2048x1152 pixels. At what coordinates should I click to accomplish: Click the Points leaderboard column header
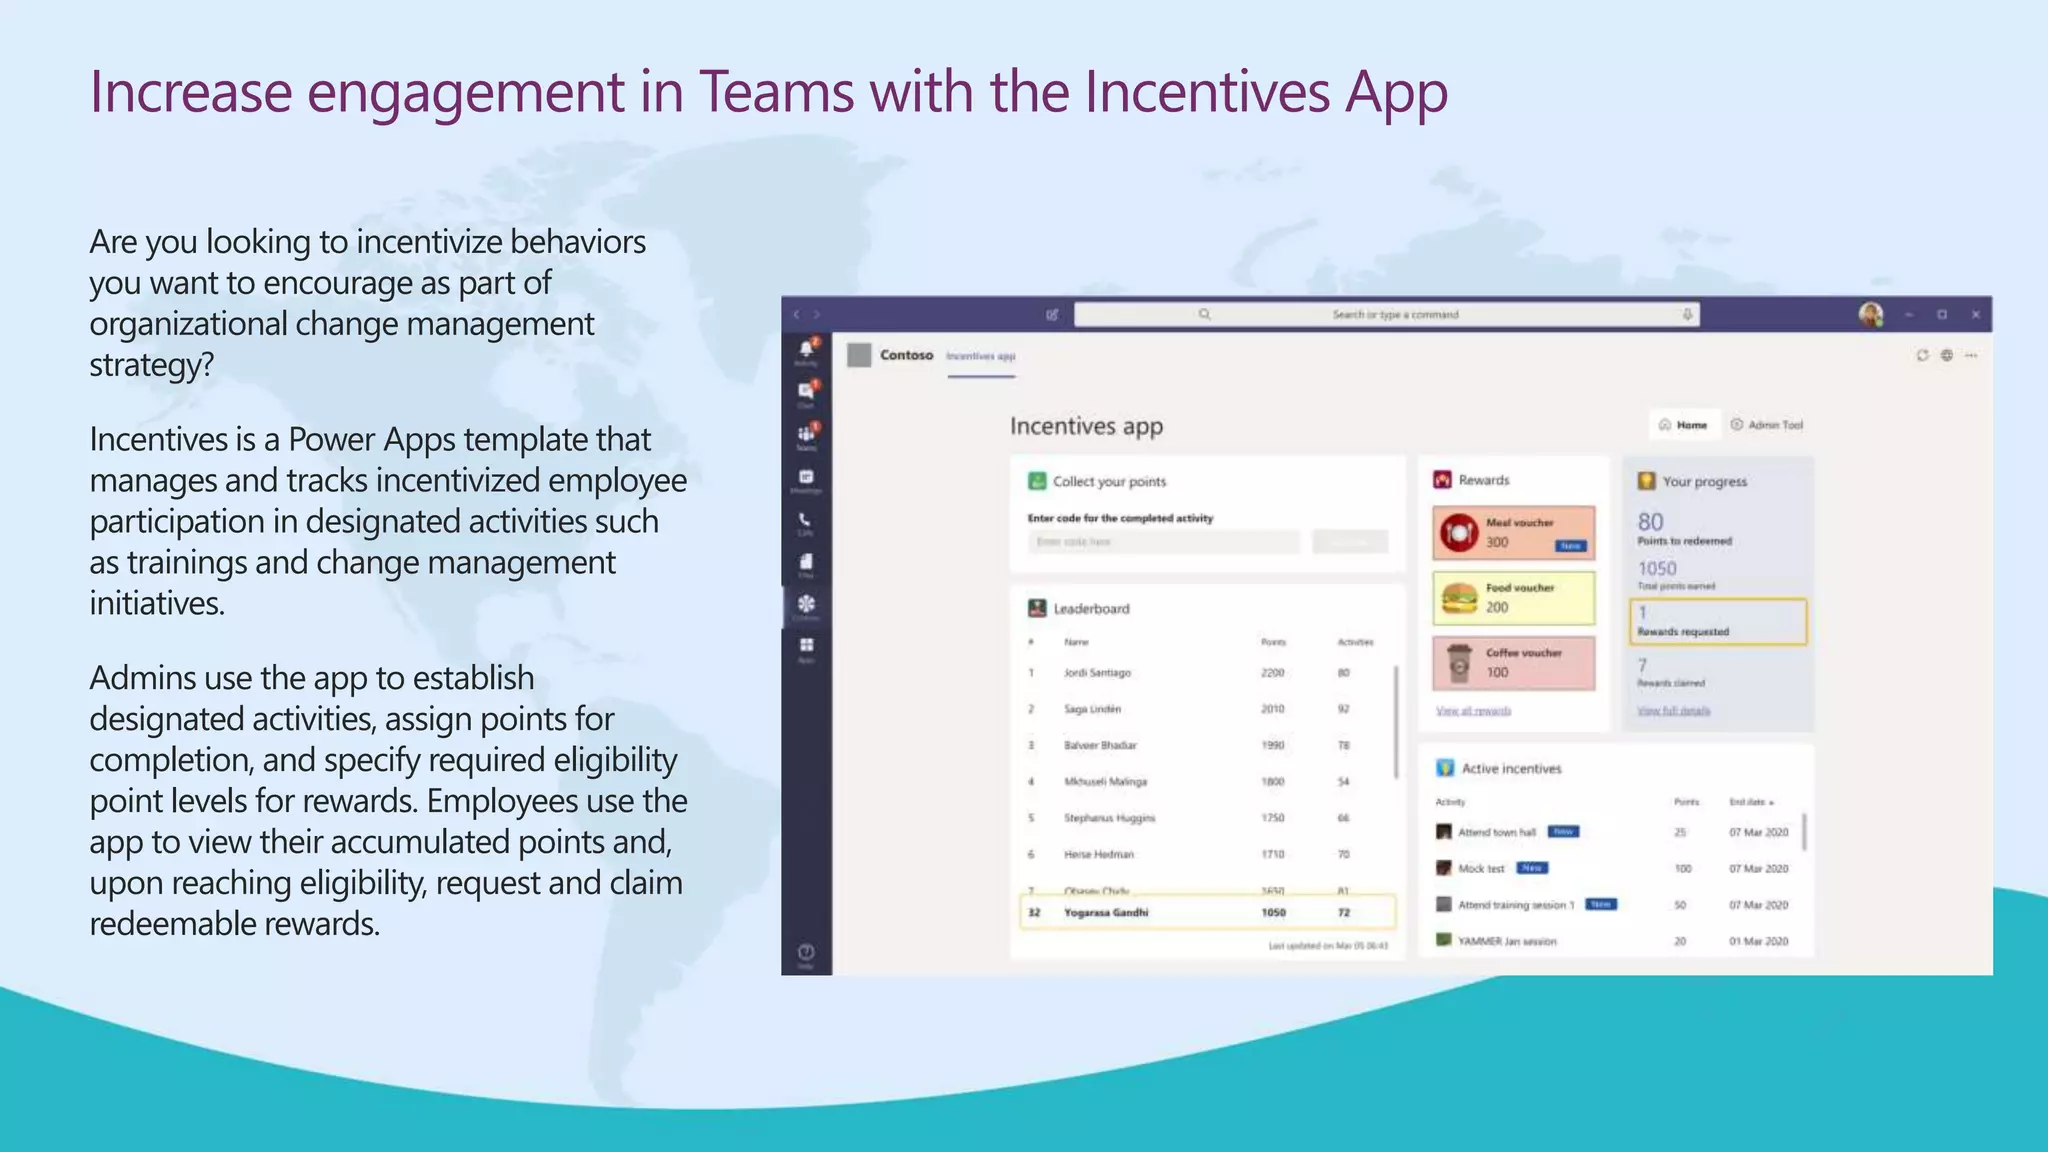click(x=1273, y=642)
